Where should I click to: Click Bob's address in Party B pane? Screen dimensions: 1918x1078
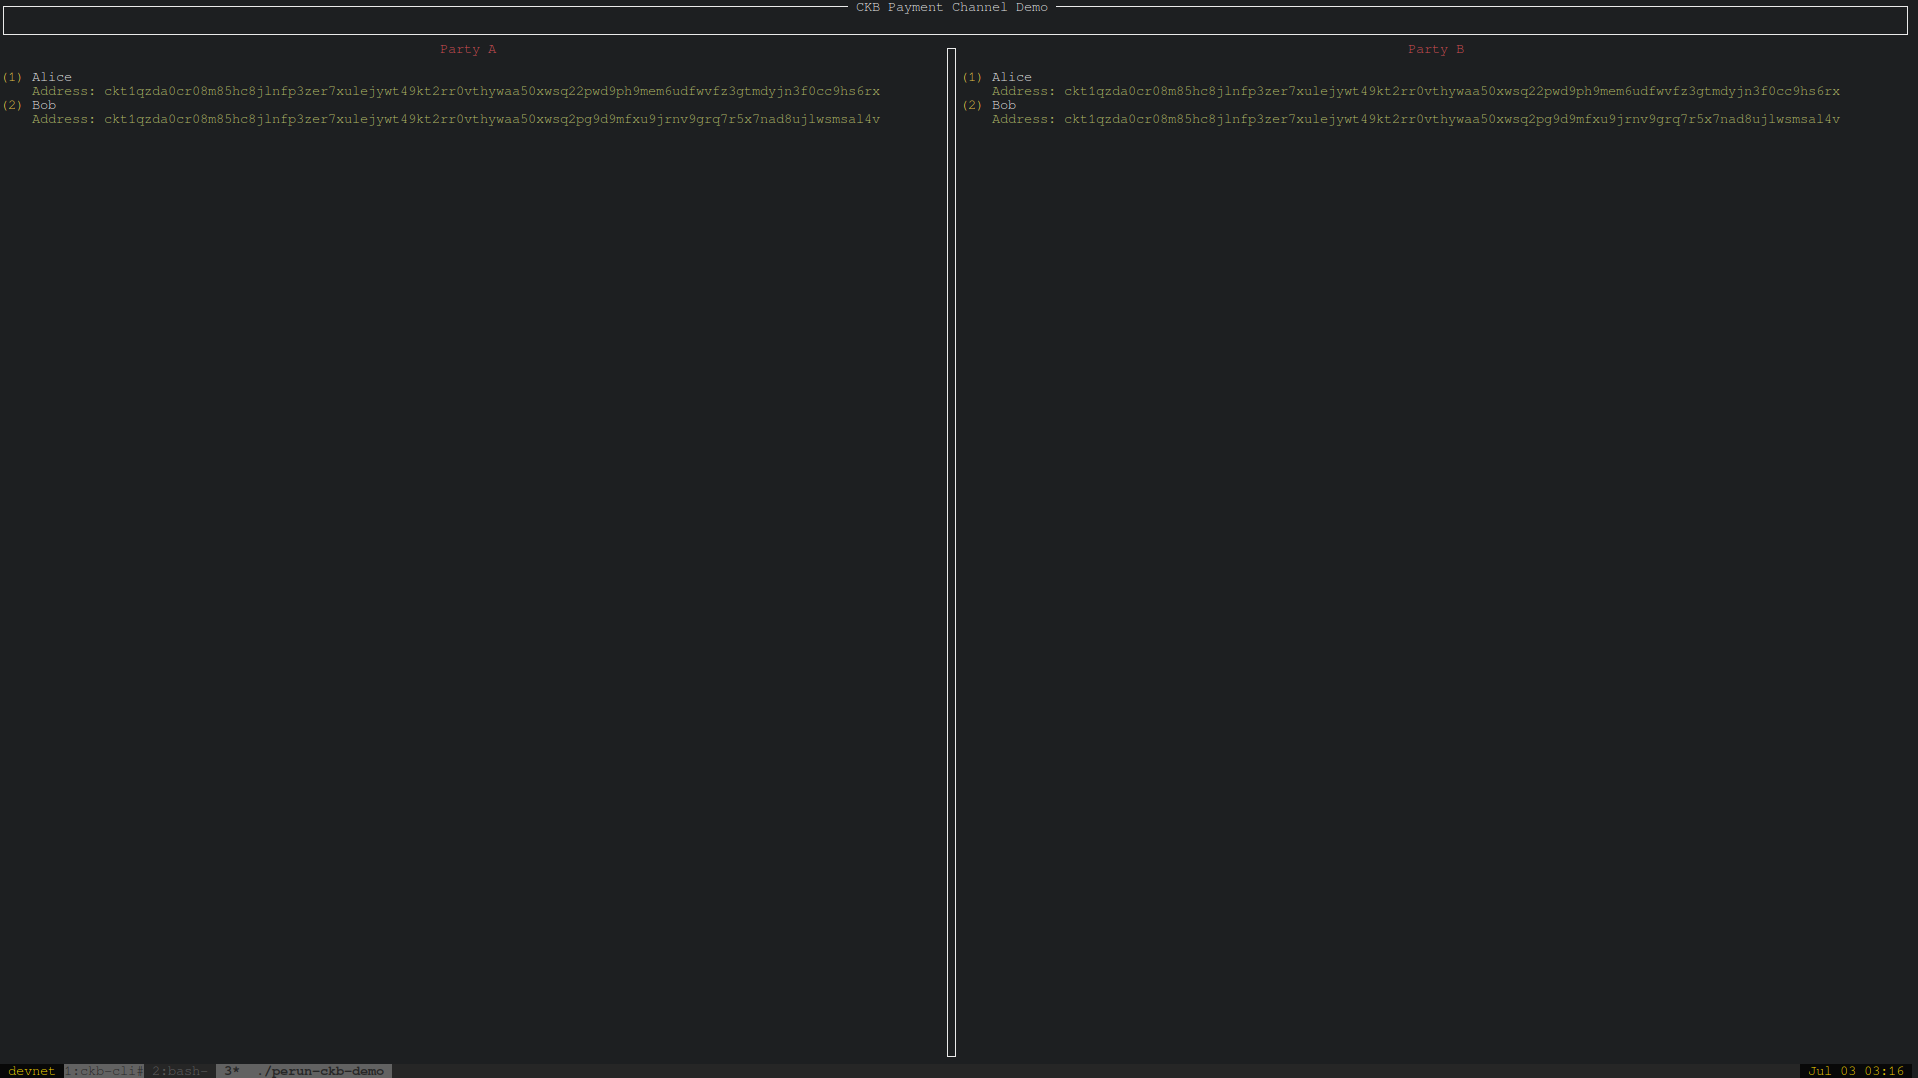click(x=1452, y=119)
